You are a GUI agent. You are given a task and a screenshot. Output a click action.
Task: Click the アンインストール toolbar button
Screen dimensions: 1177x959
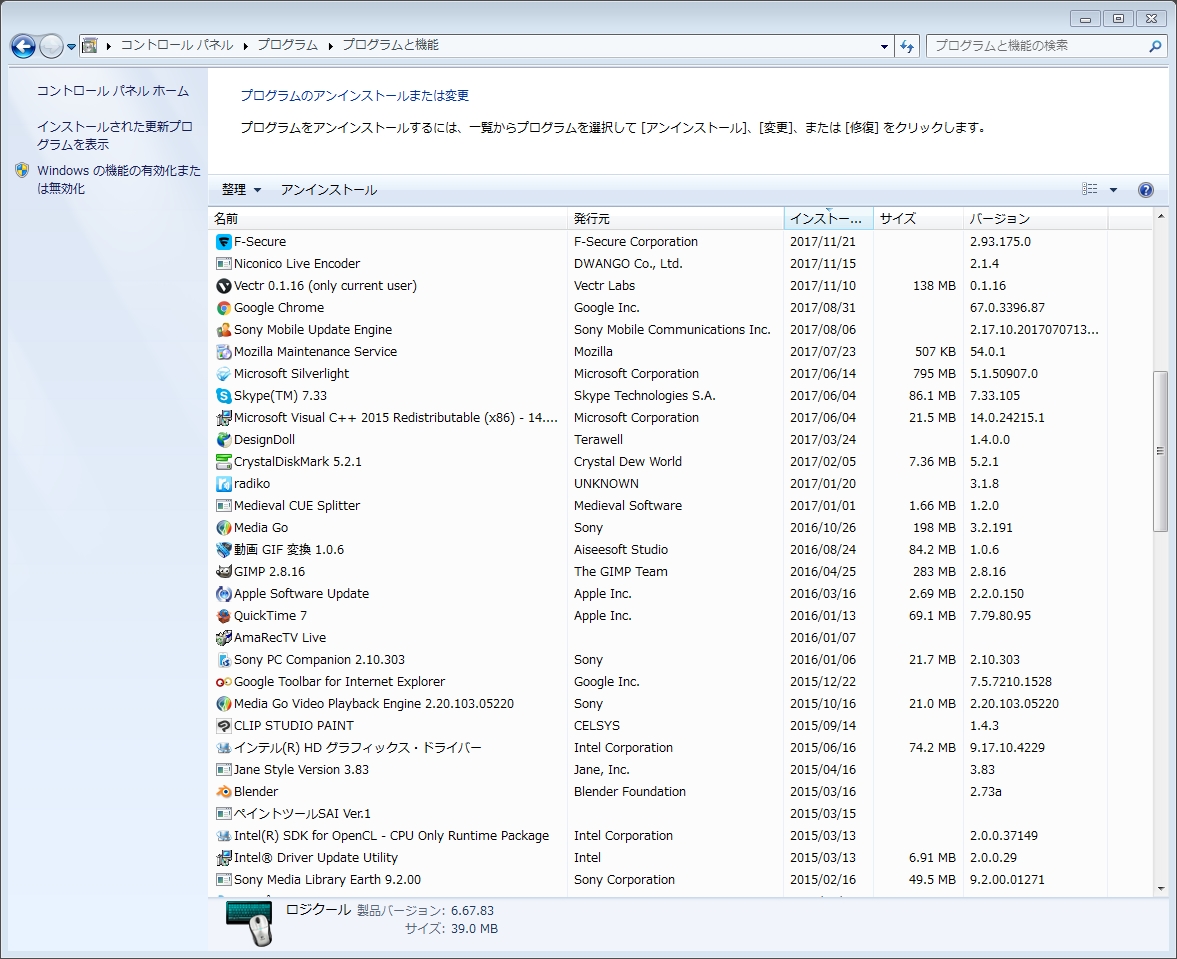tap(329, 190)
